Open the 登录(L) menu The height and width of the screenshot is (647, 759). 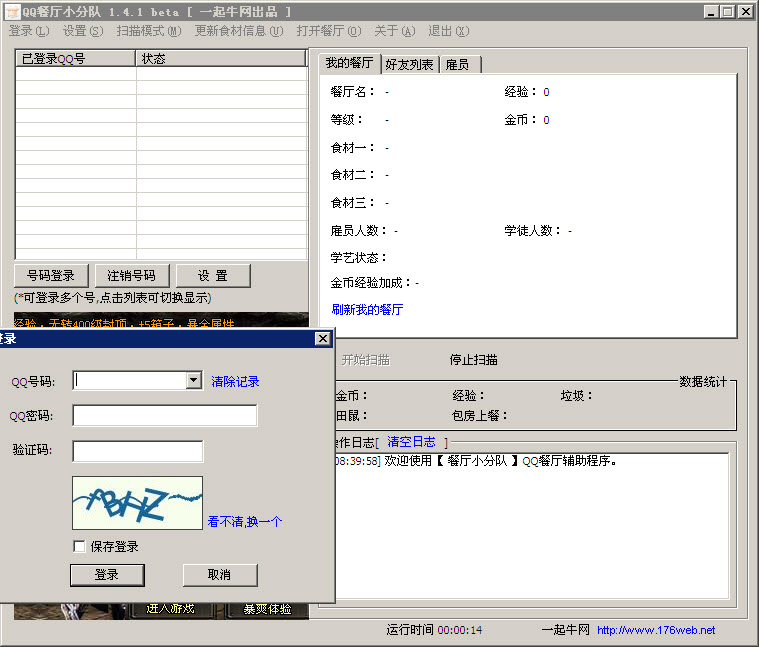tap(29, 31)
